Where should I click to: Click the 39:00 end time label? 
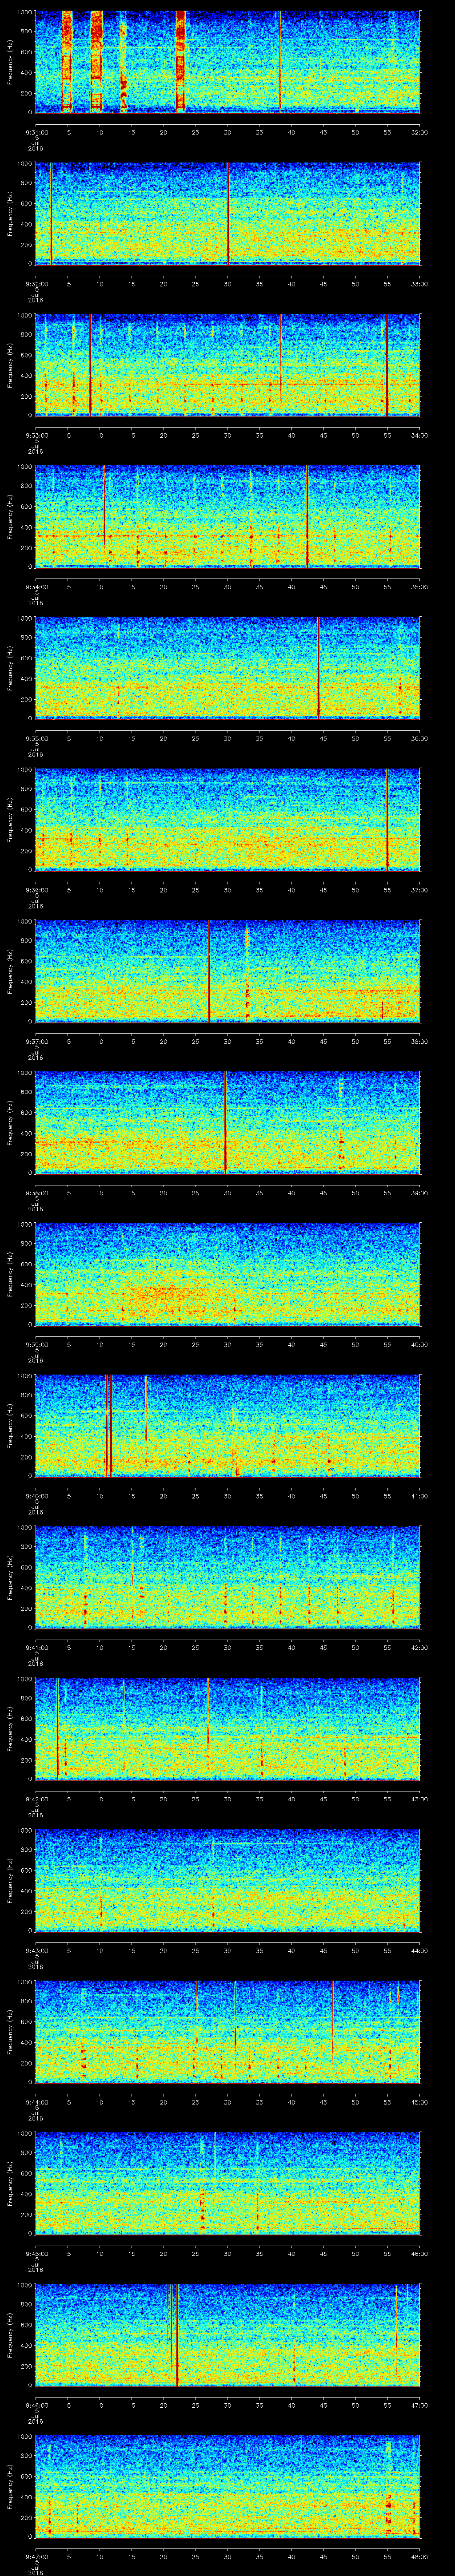tap(420, 1192)
